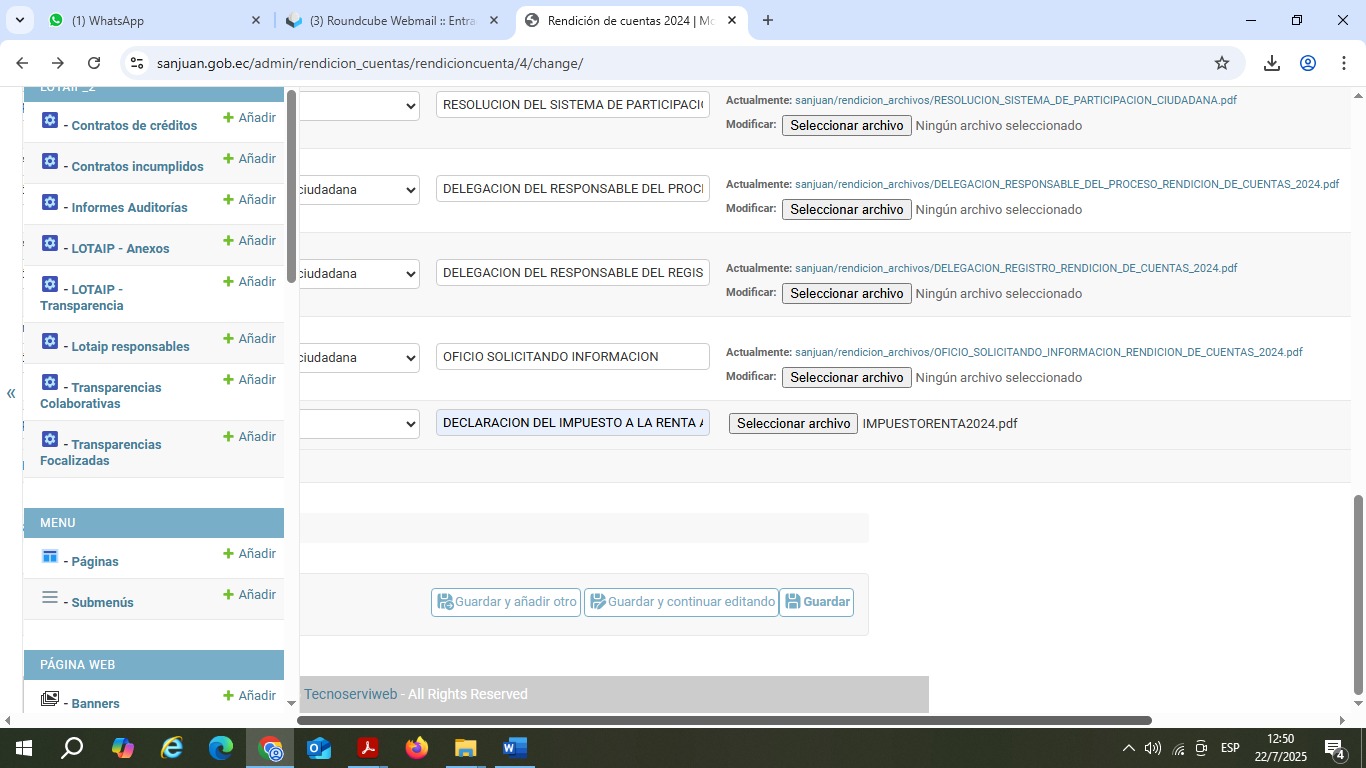The height and width of the screenshot is (768, 1366).
Task: Open the OFICIO_SOLICITANDO_INFORMACION pdf link
Action: pos(1048,352)
